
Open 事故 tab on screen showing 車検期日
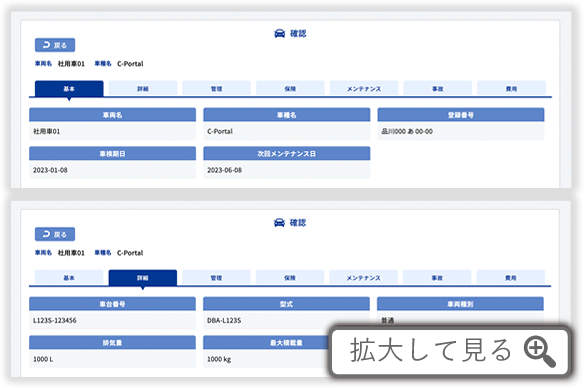tap(438, 89)
